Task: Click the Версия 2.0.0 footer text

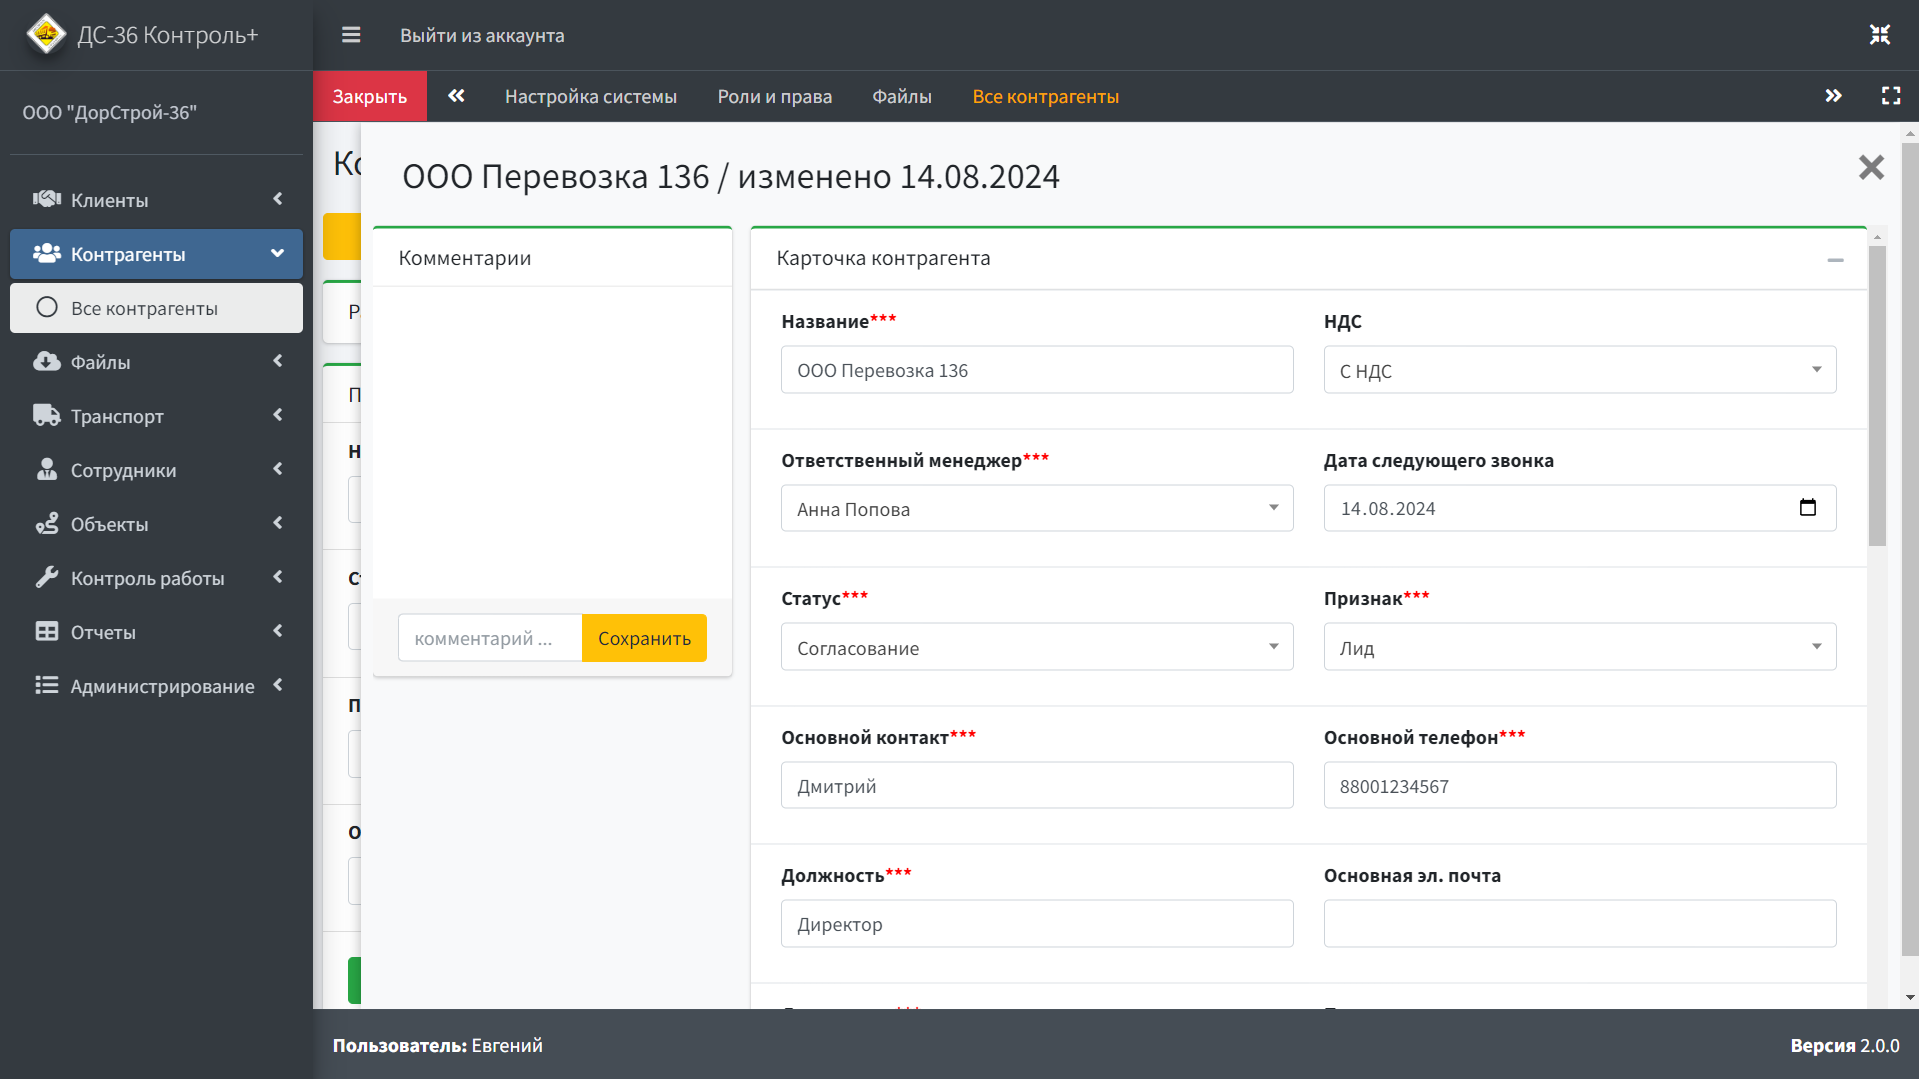Action: pos(1845,1045)
